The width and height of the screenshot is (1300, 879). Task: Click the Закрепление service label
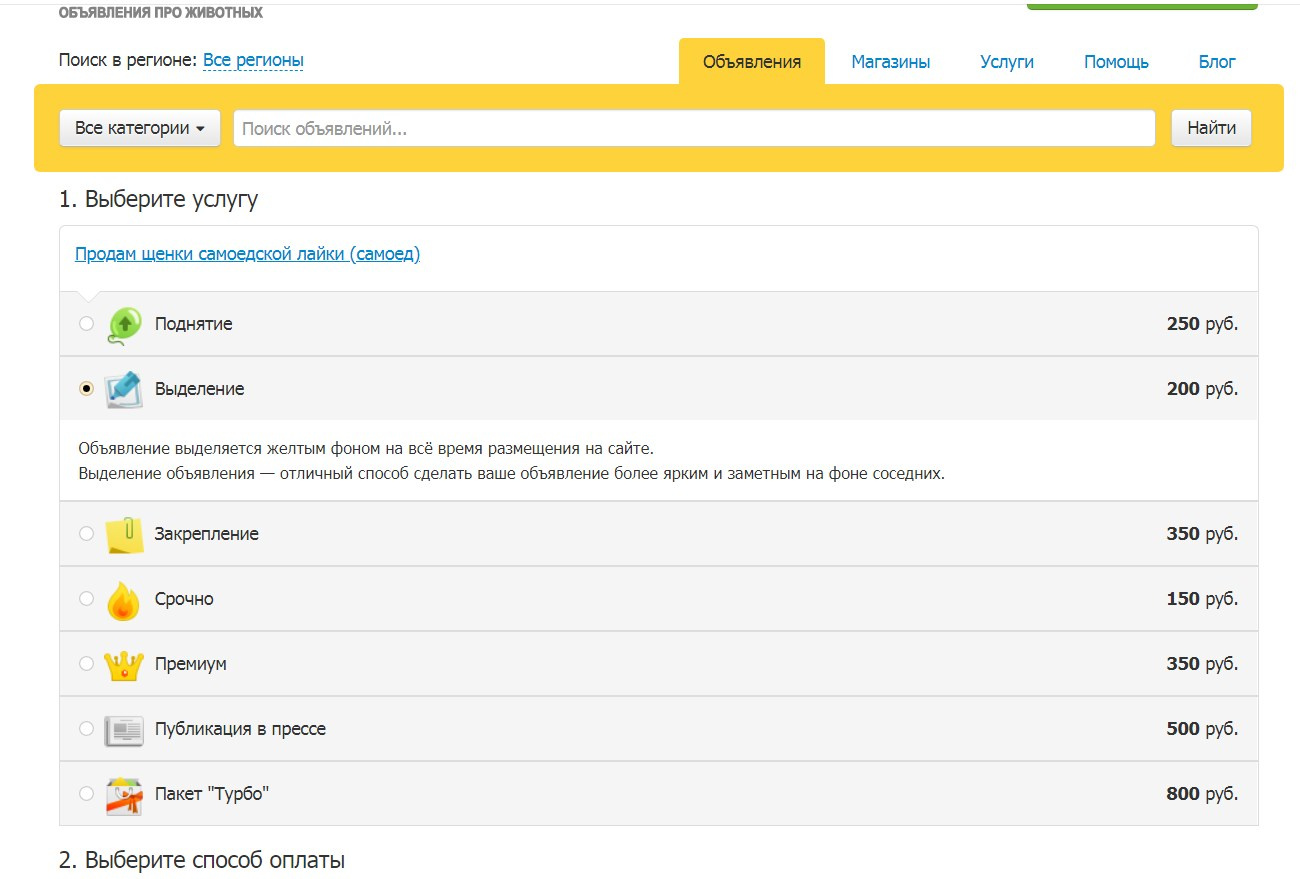[x=206, y=534]
